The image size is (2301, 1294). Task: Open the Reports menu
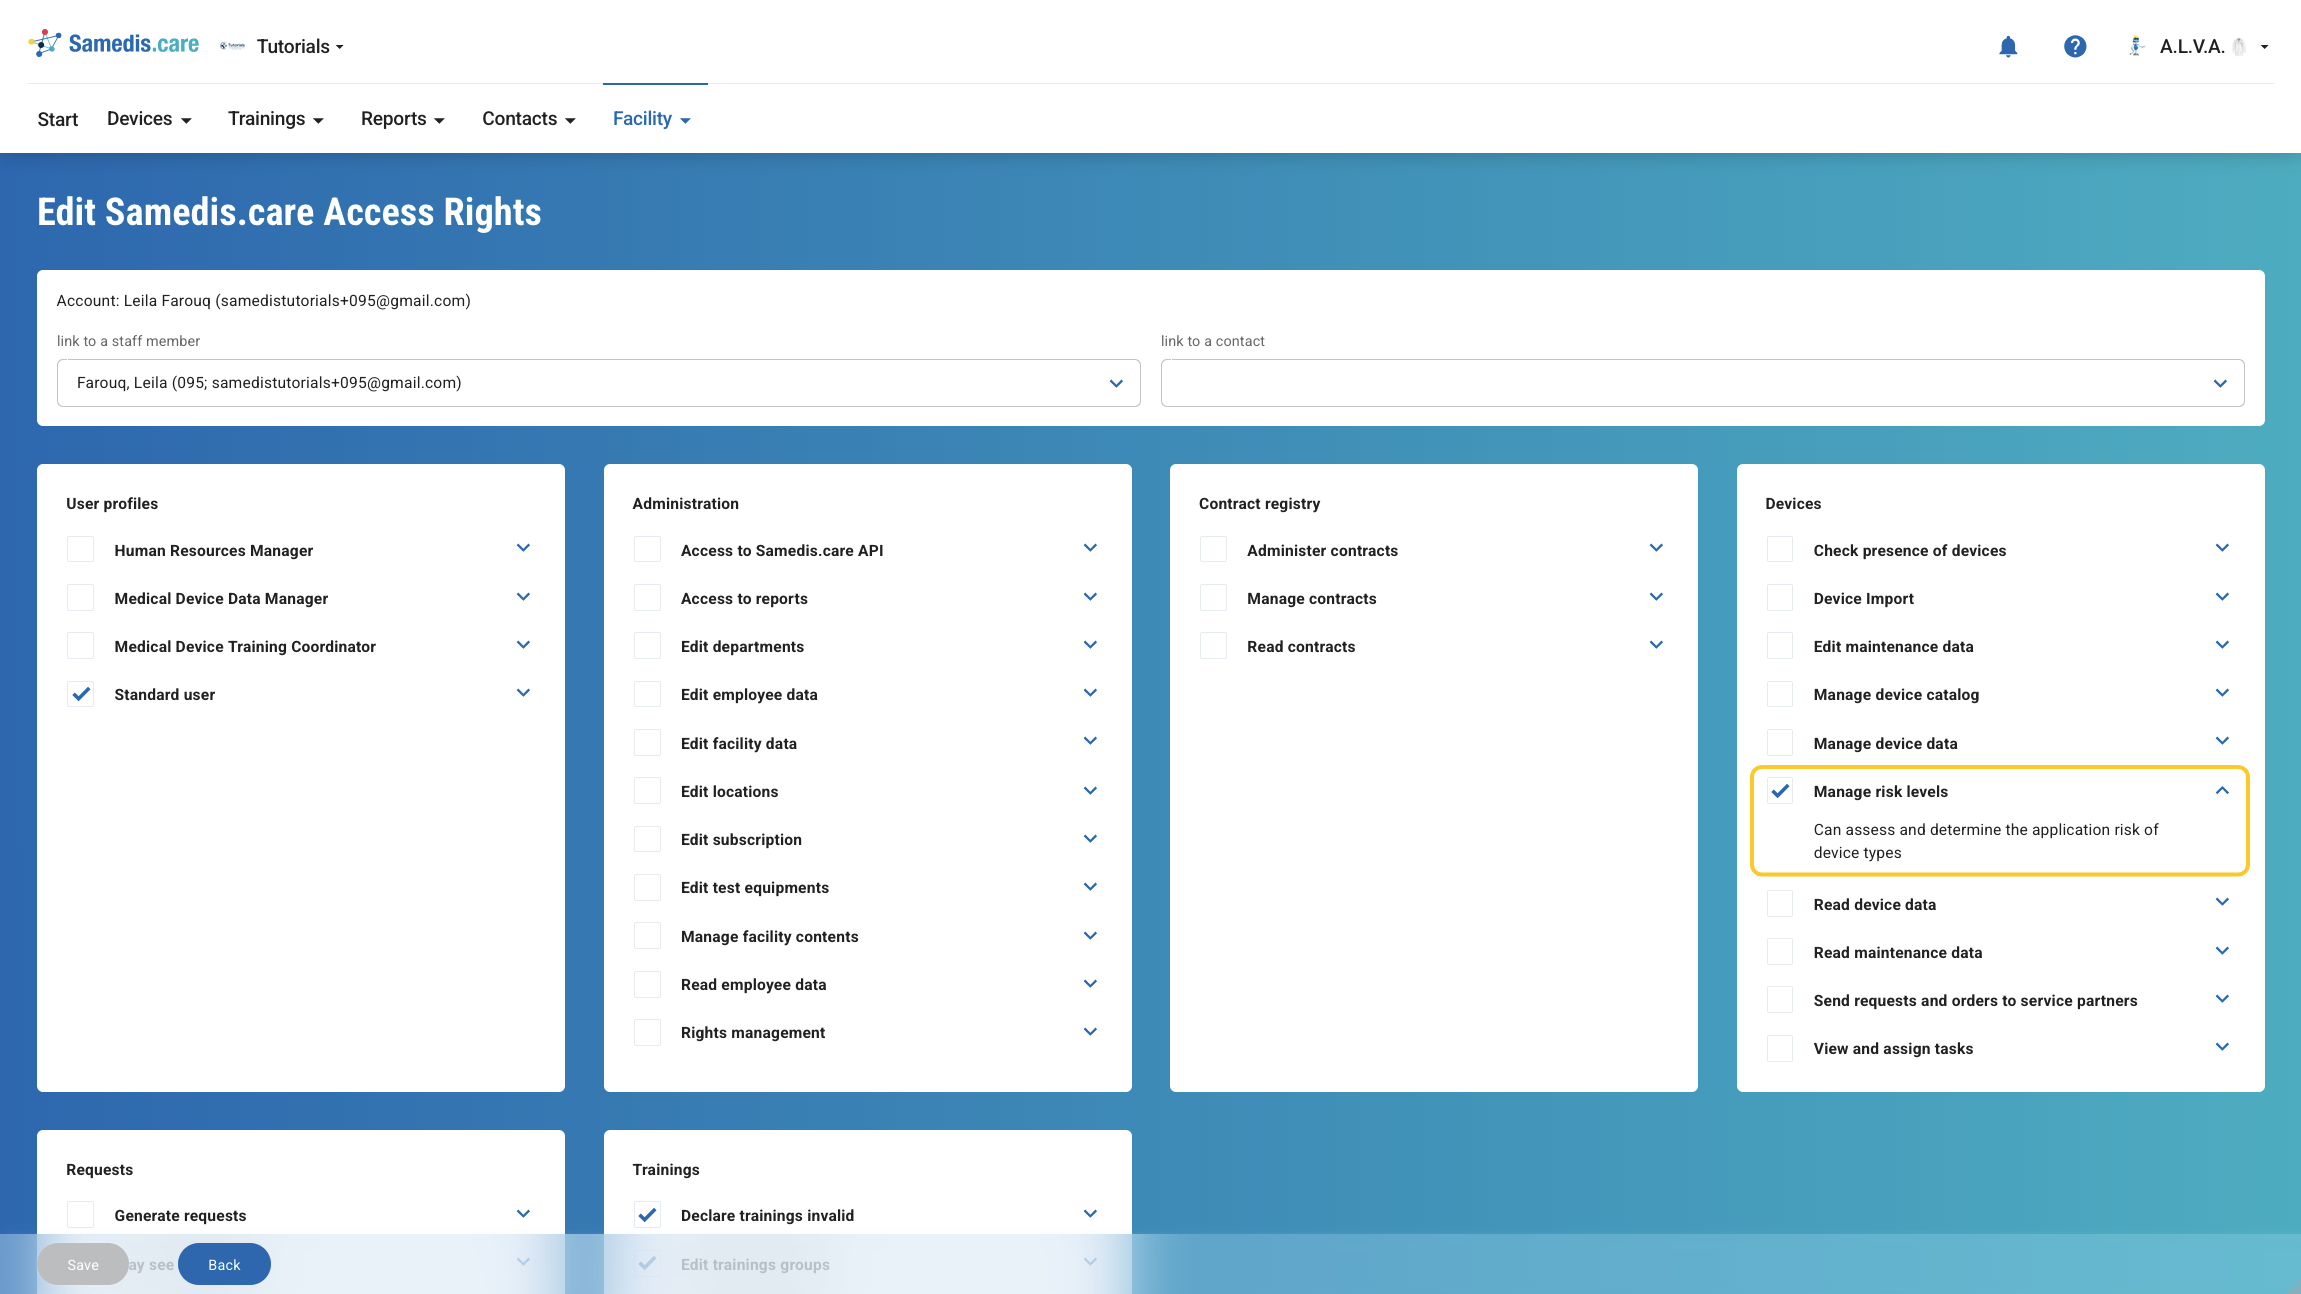click(403, 119)
